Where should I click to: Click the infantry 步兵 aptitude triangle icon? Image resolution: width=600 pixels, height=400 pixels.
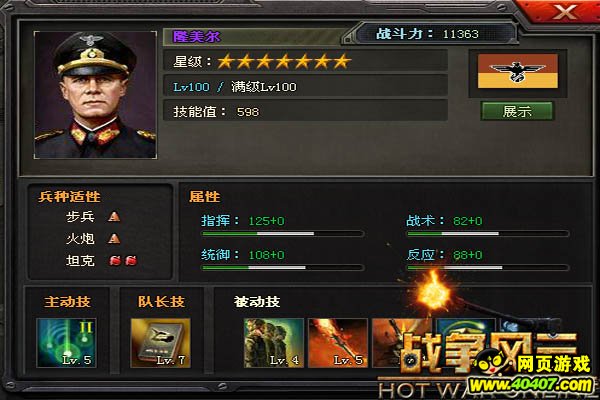click(114, 217)
